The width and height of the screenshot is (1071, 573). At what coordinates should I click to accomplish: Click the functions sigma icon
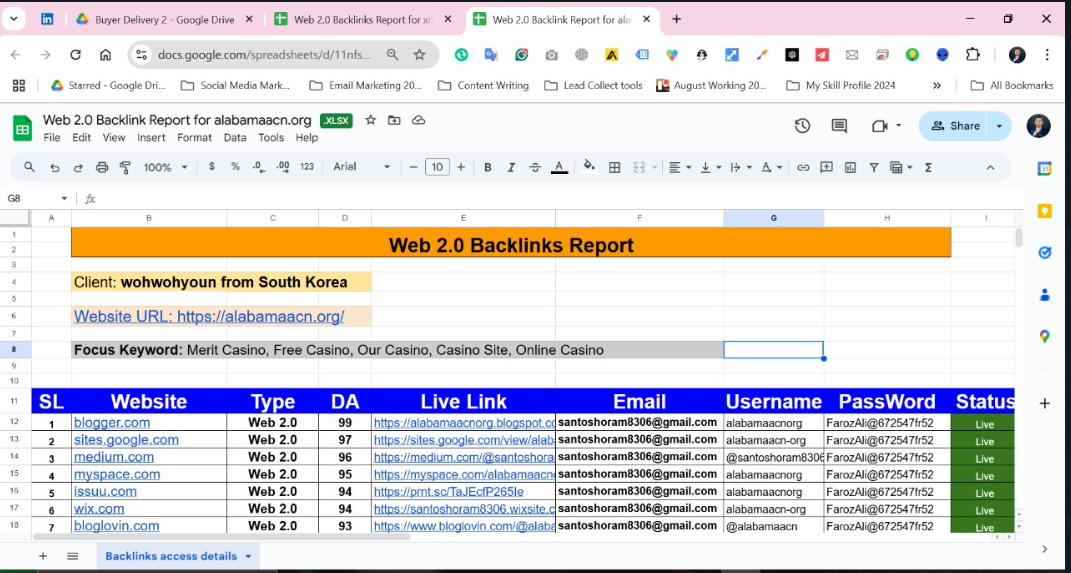(928, 167)
